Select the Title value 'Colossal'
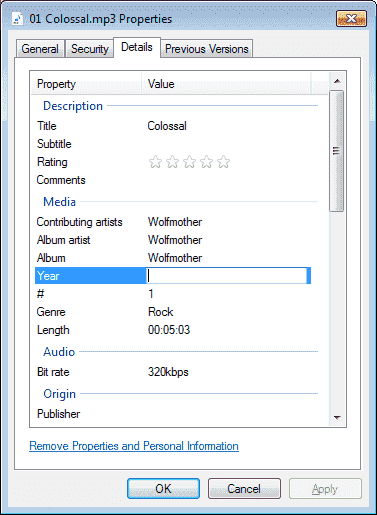This screenshot has width=377, height=515. pos(167,126)
